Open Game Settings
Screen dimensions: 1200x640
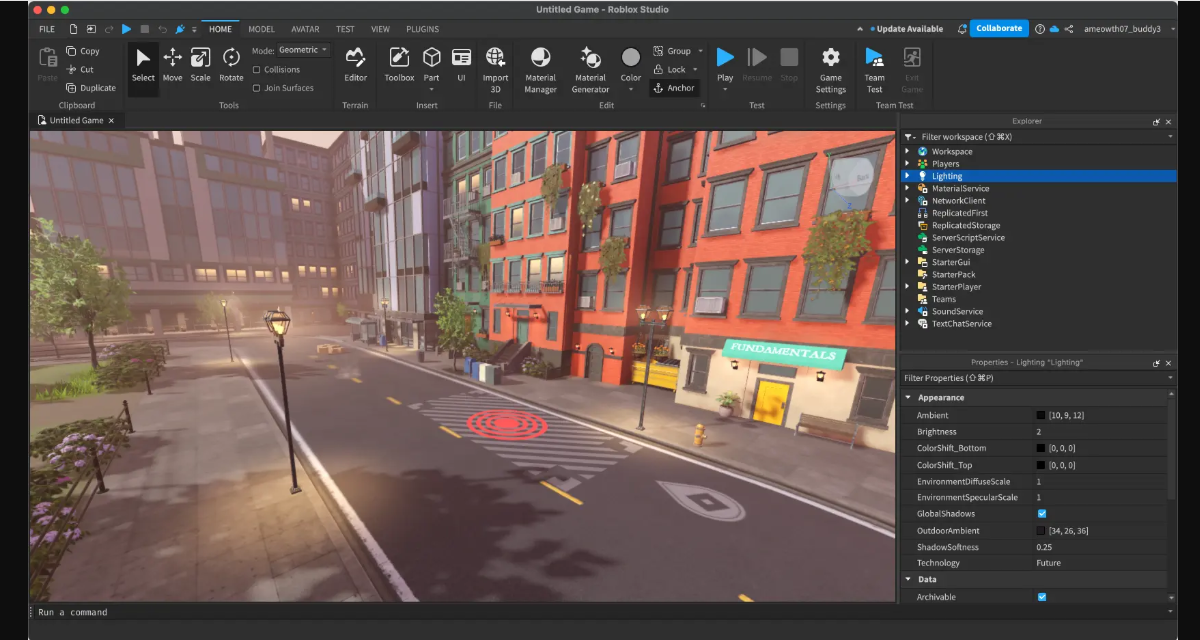(829, 68)
